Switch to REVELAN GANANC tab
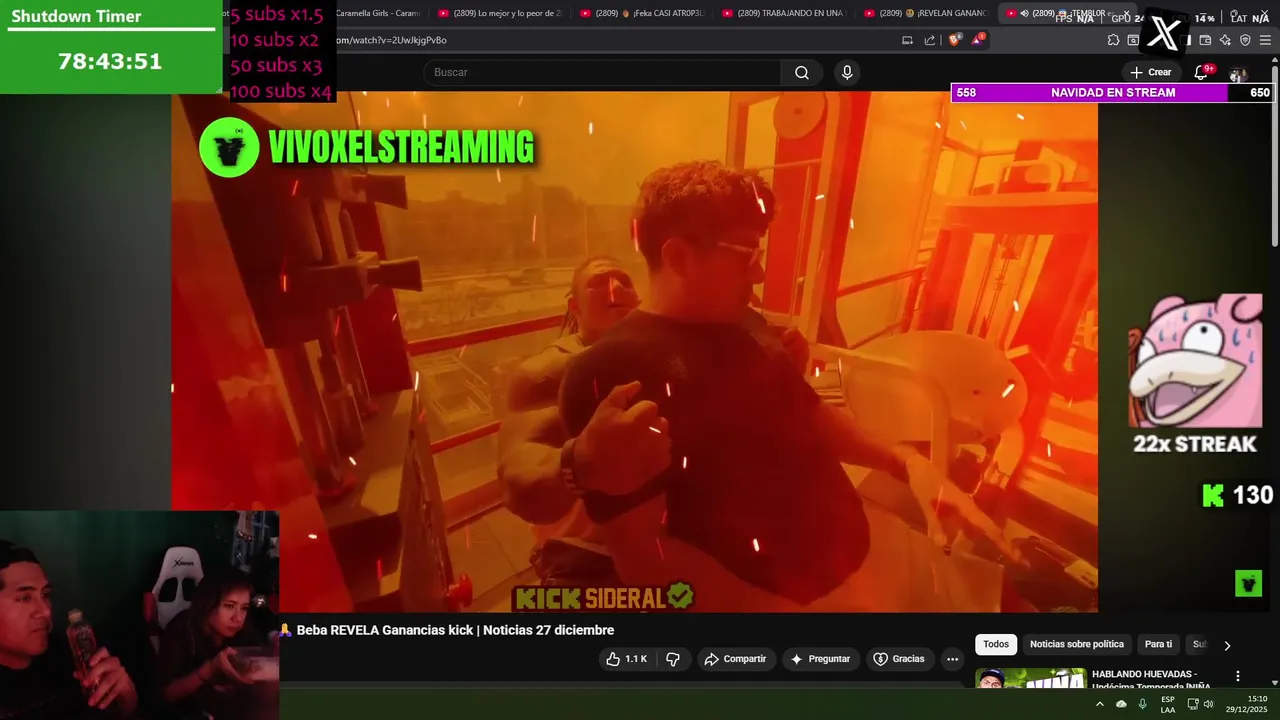Image resolution: width=1280 pixels, height=720 pixels. [926, 13]
